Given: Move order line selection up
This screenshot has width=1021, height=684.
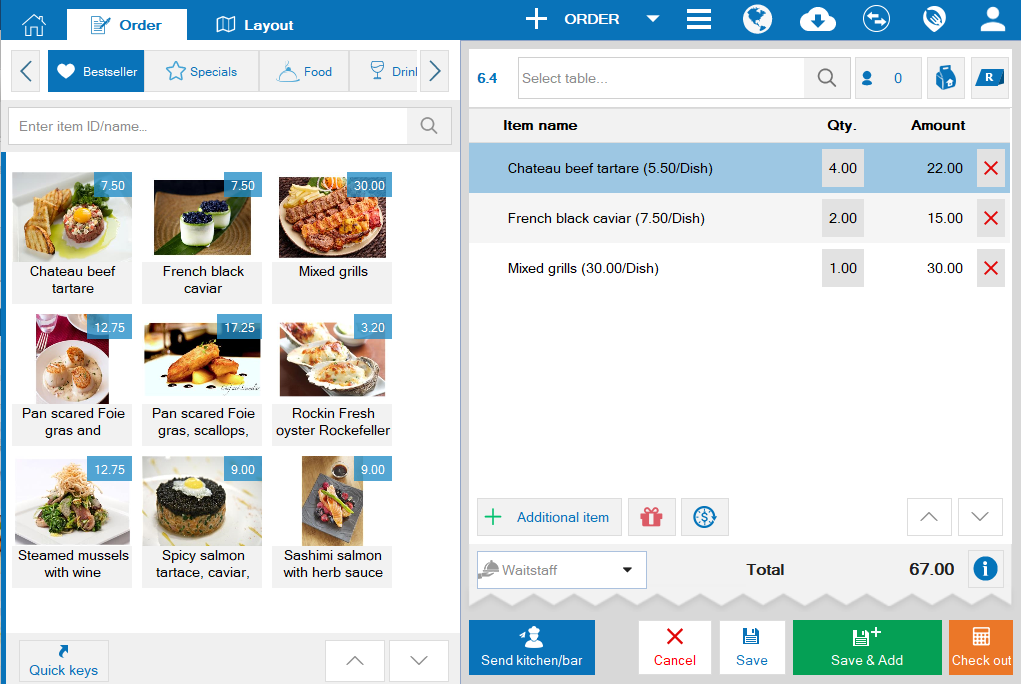Looking at the screenshot, I should 929,517.
